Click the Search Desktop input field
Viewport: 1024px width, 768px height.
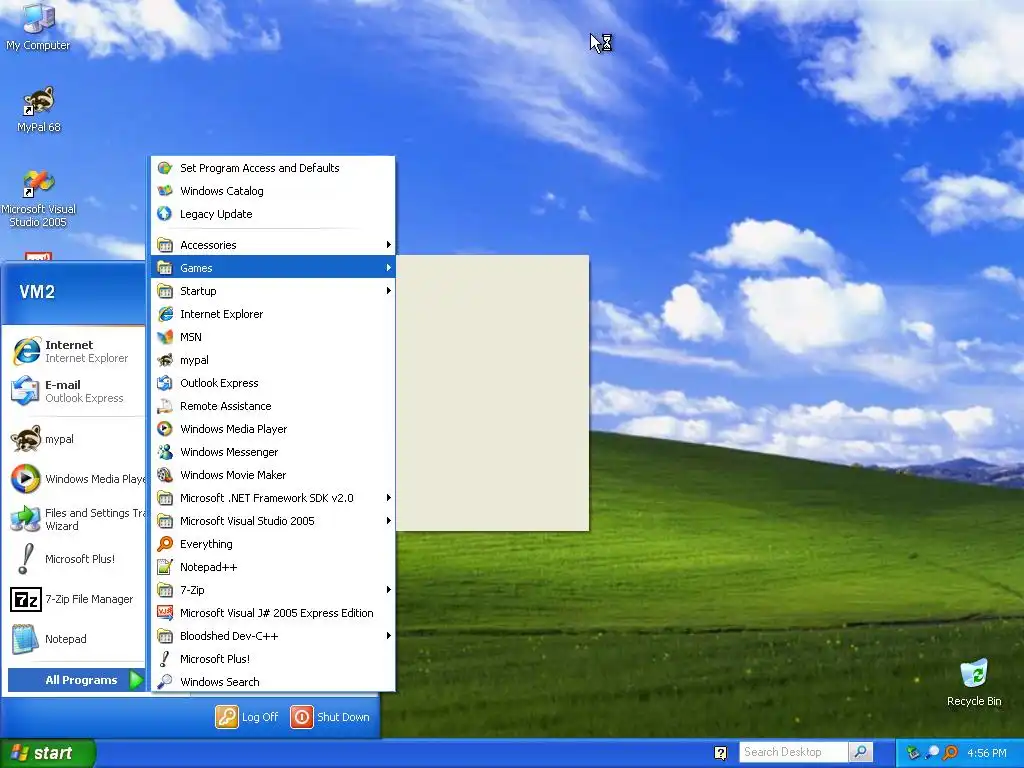pyautogui.click(x=793, y=752)
